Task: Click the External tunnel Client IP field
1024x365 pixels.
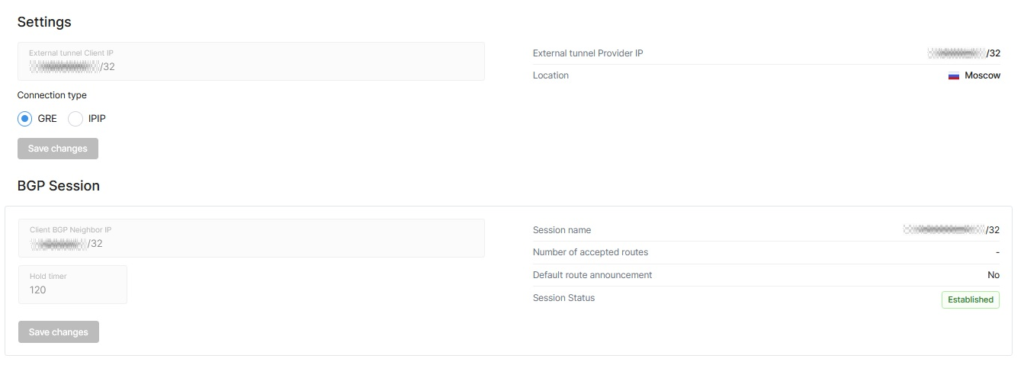Action: 251,61
